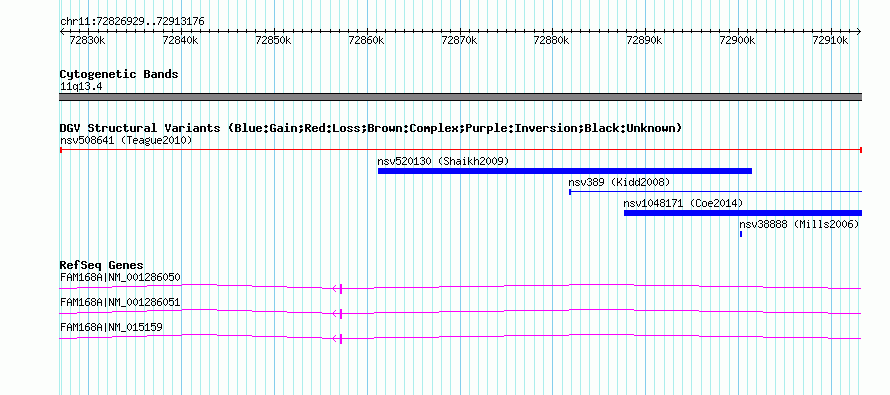Click the 72850k ruler position

coord(274,40)
